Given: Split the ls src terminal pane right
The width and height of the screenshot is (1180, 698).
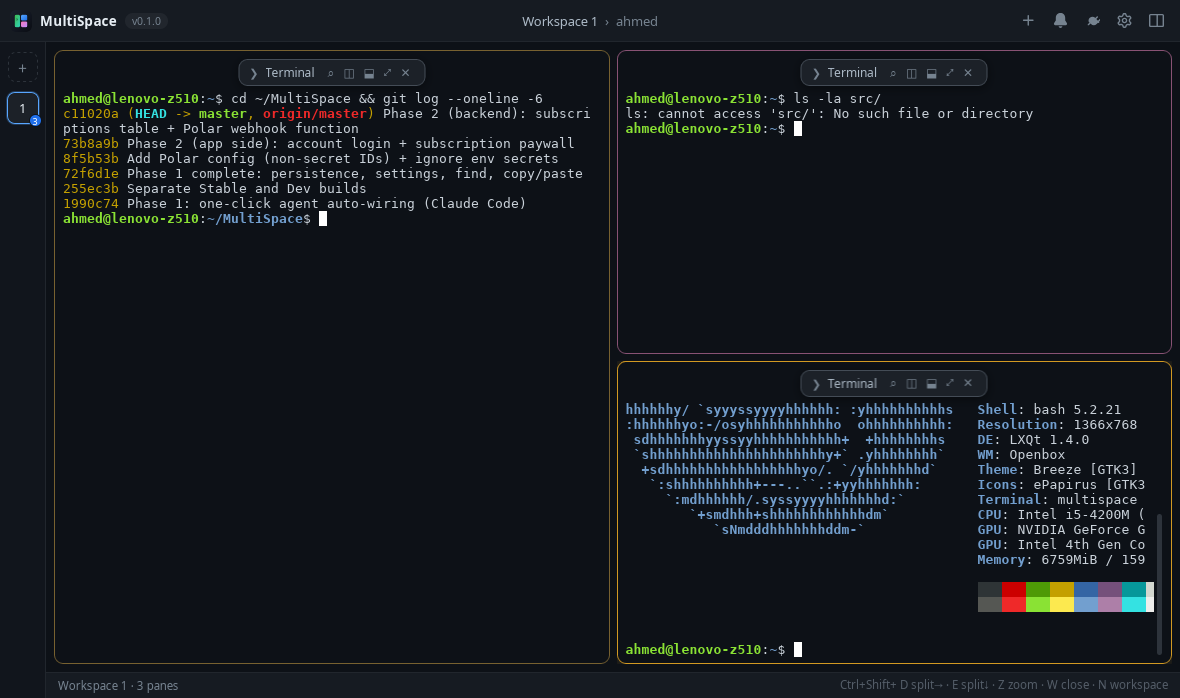Looking at the screenshot, I should [x=911, y=73].
